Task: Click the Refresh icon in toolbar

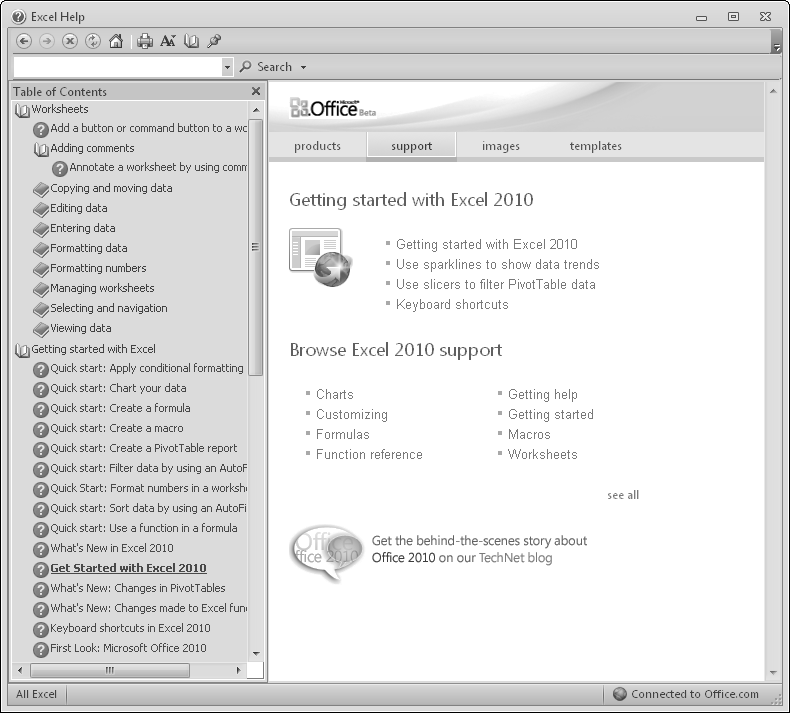Action: coord(93,41)
